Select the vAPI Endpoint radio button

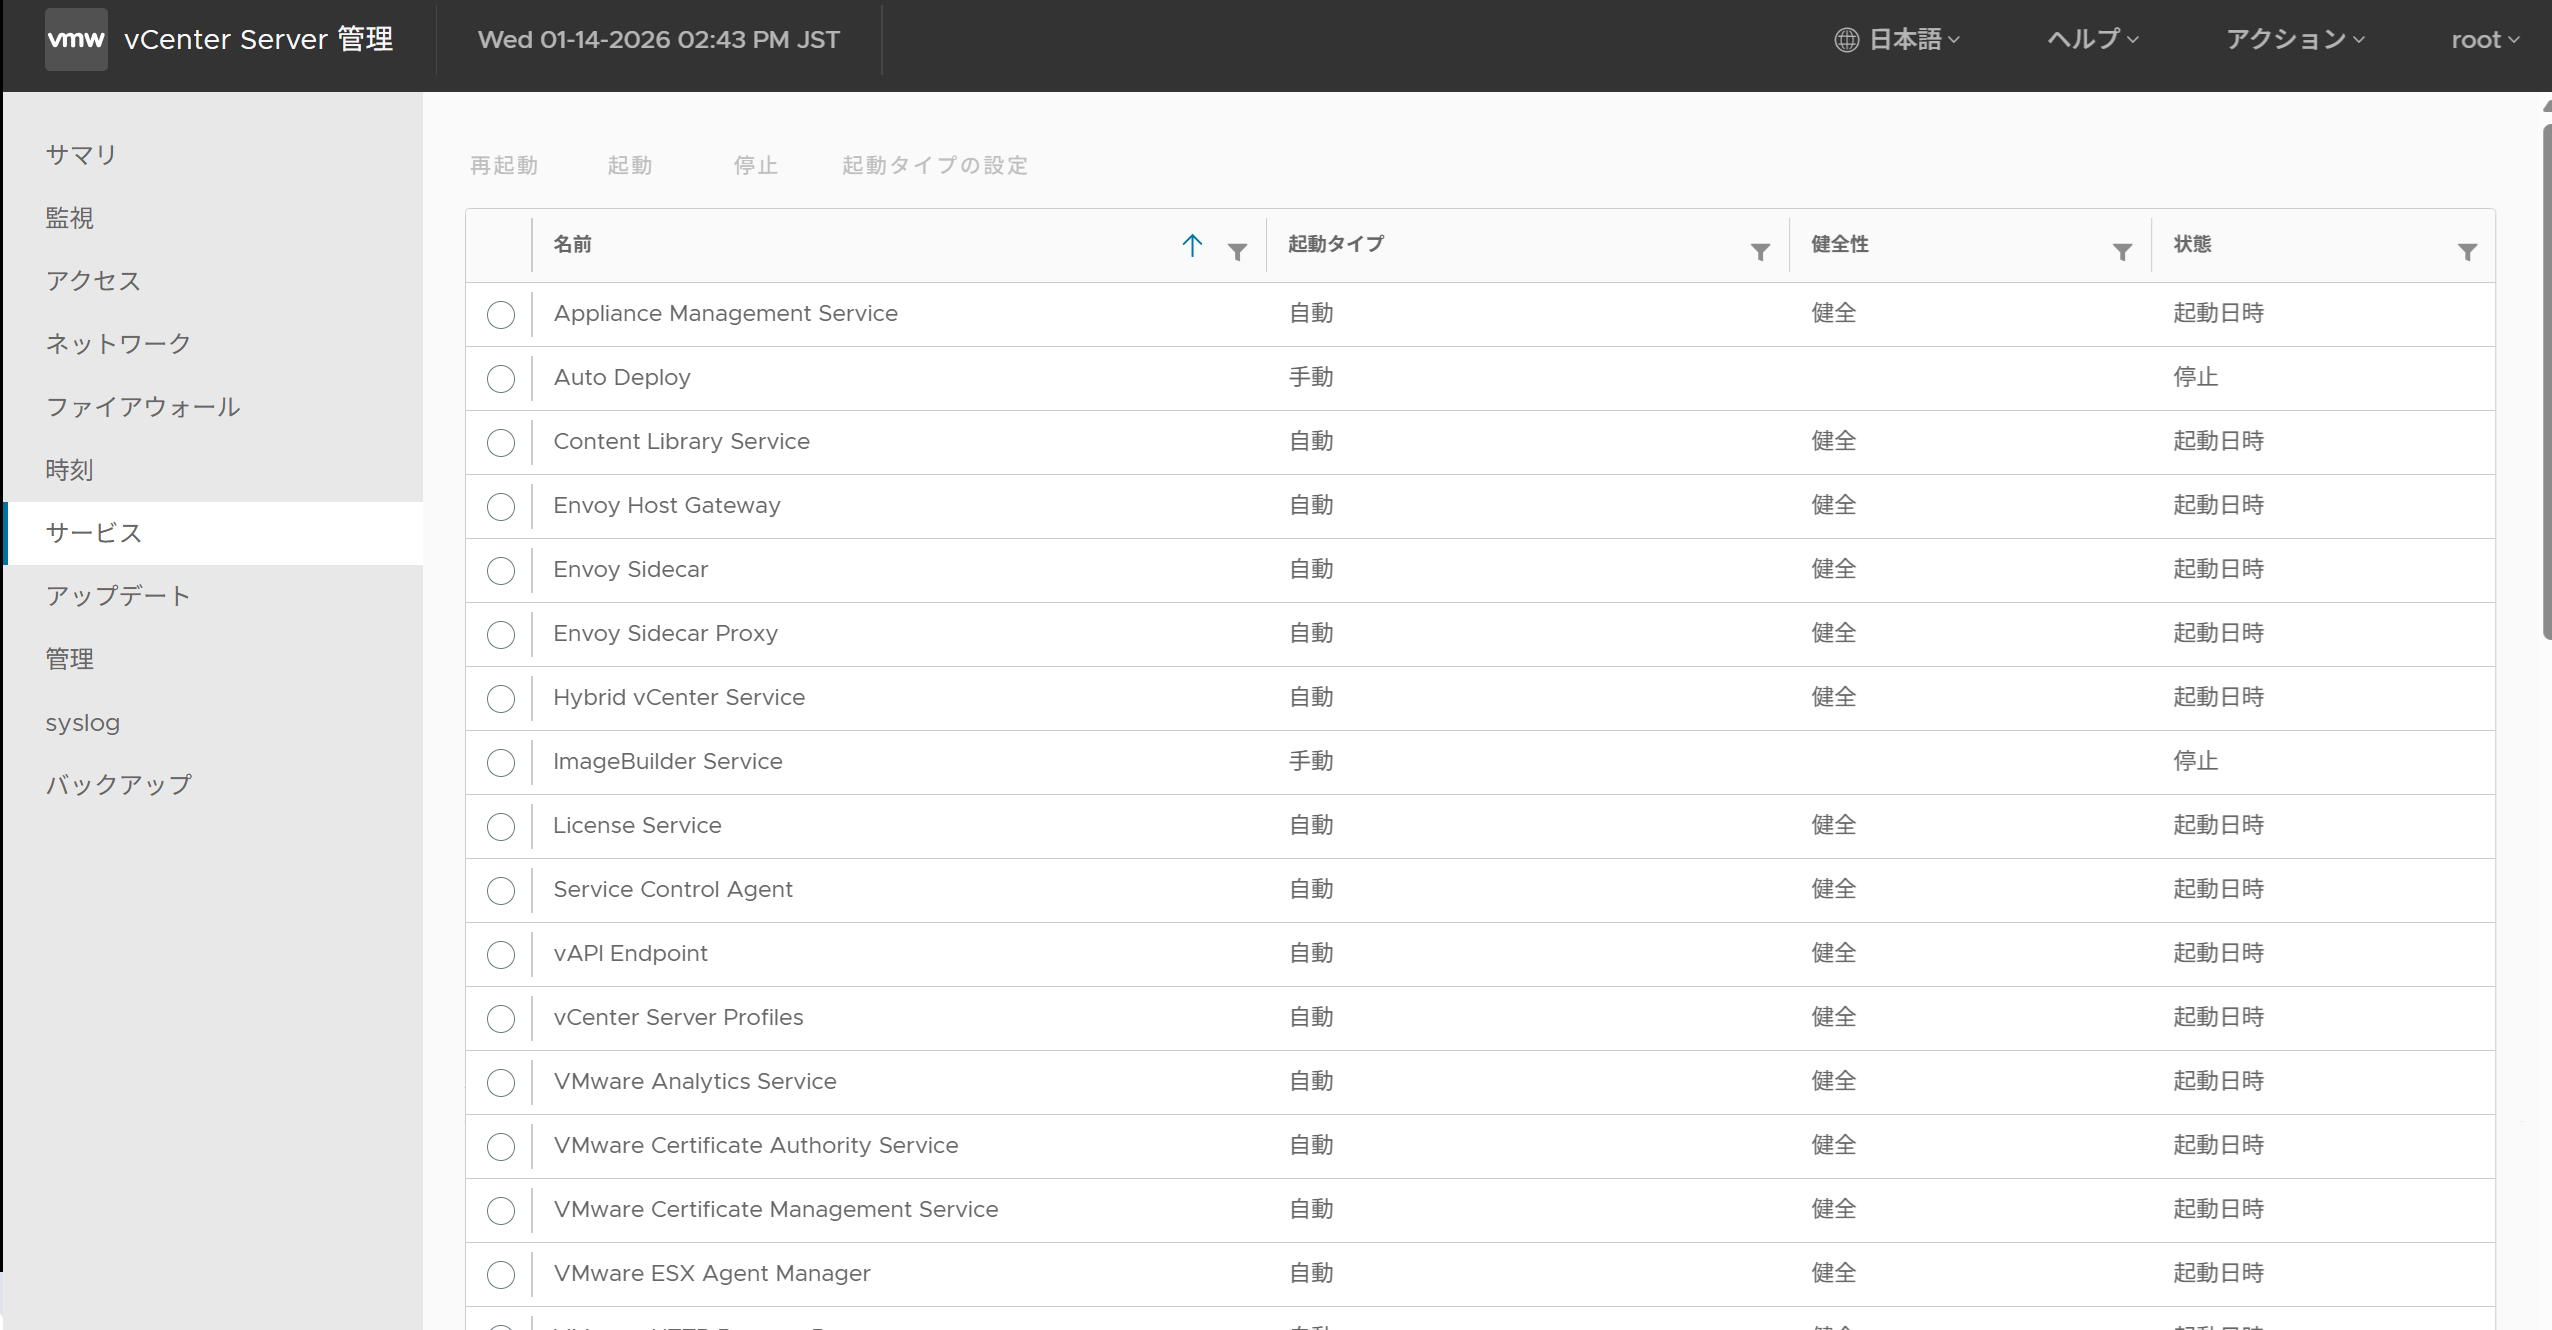[x=501, y=955]
